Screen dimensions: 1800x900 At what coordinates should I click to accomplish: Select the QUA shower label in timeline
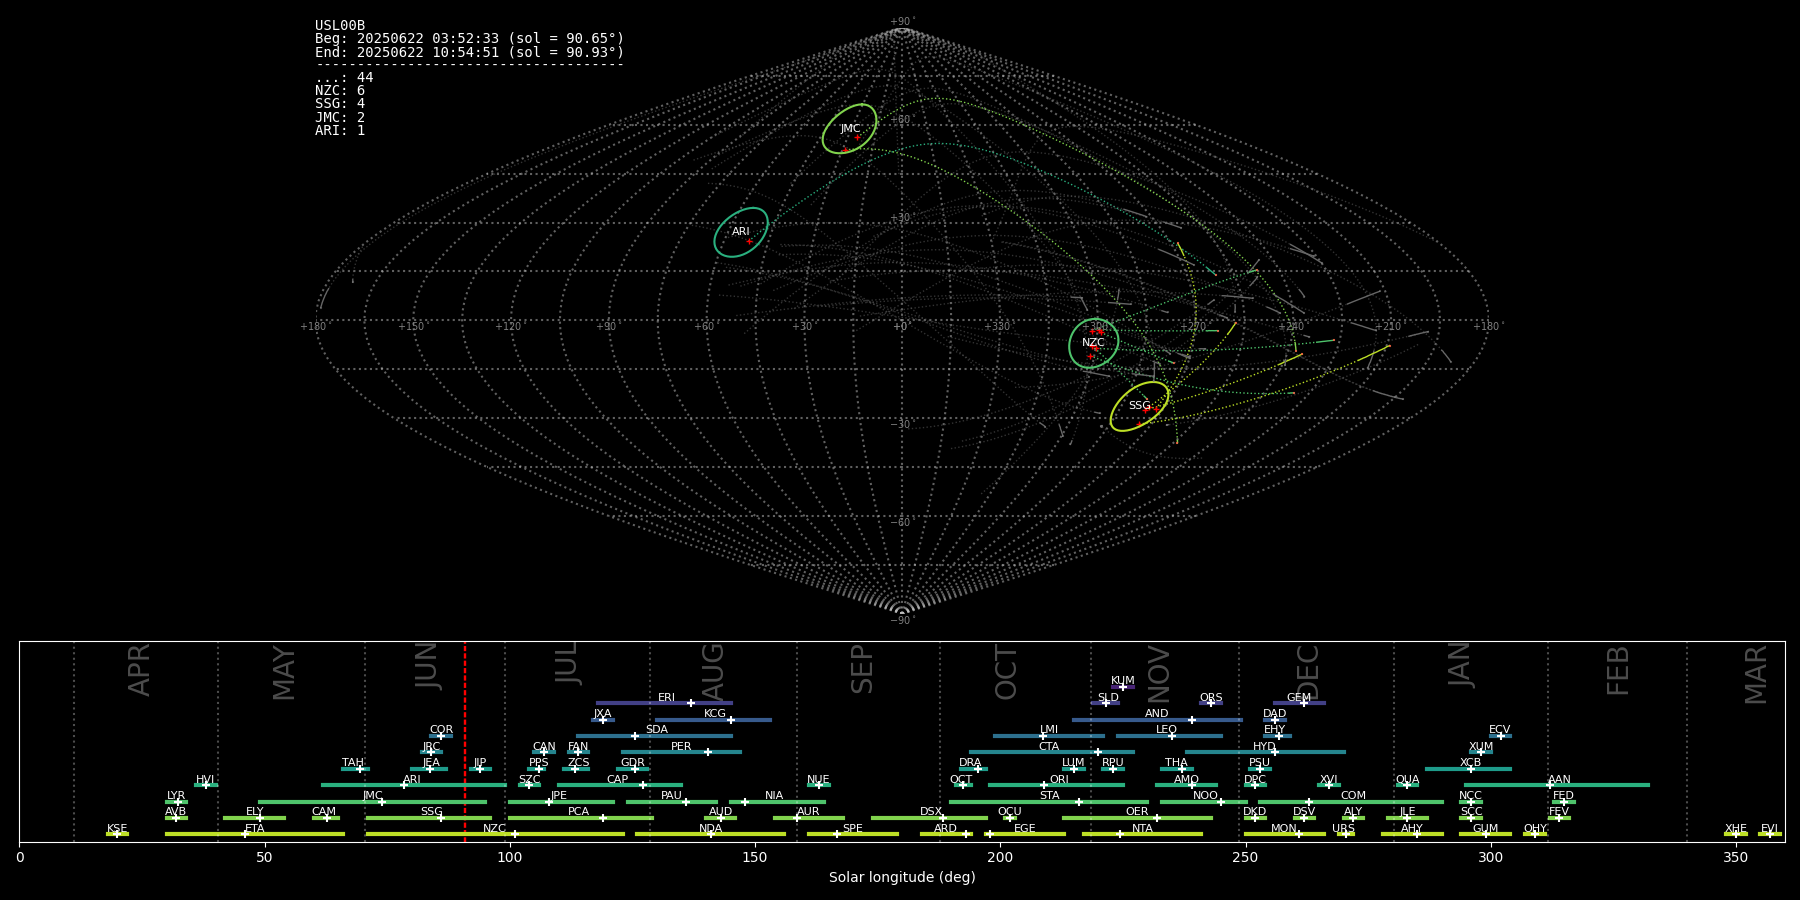(1408, 780)
